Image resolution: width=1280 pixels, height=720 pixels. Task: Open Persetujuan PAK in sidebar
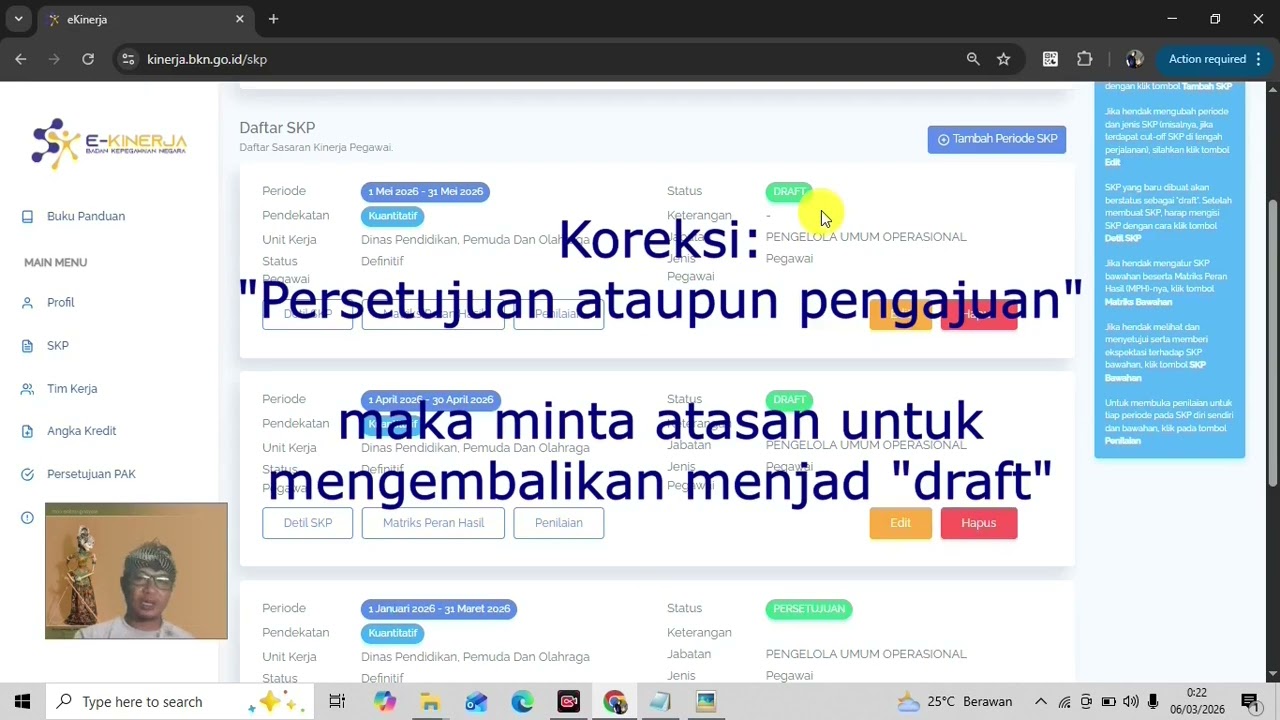[x=90, y=474]
